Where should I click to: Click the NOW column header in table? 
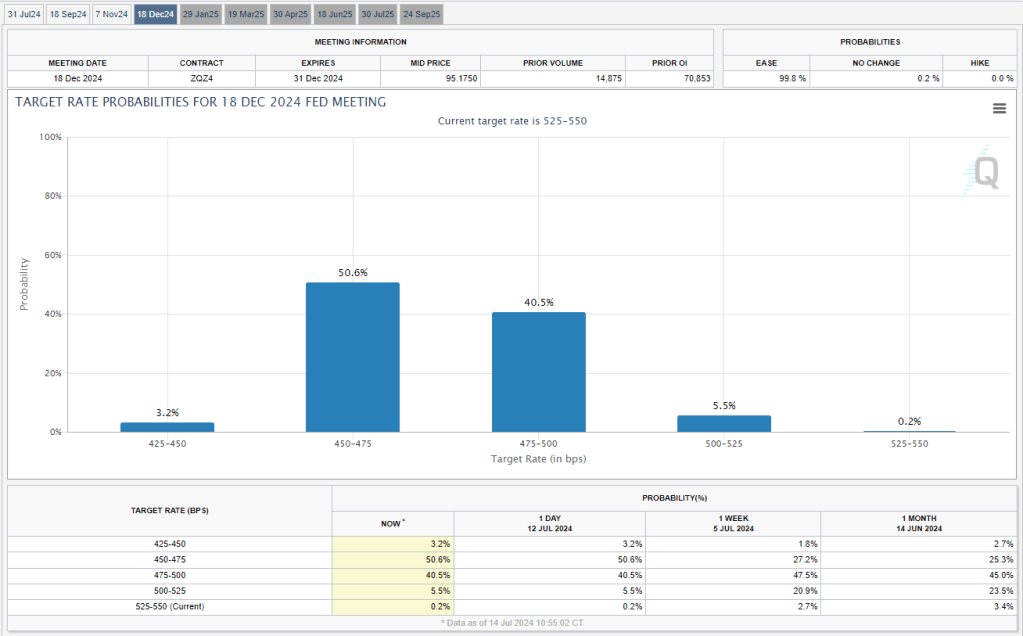pos(393,523)
